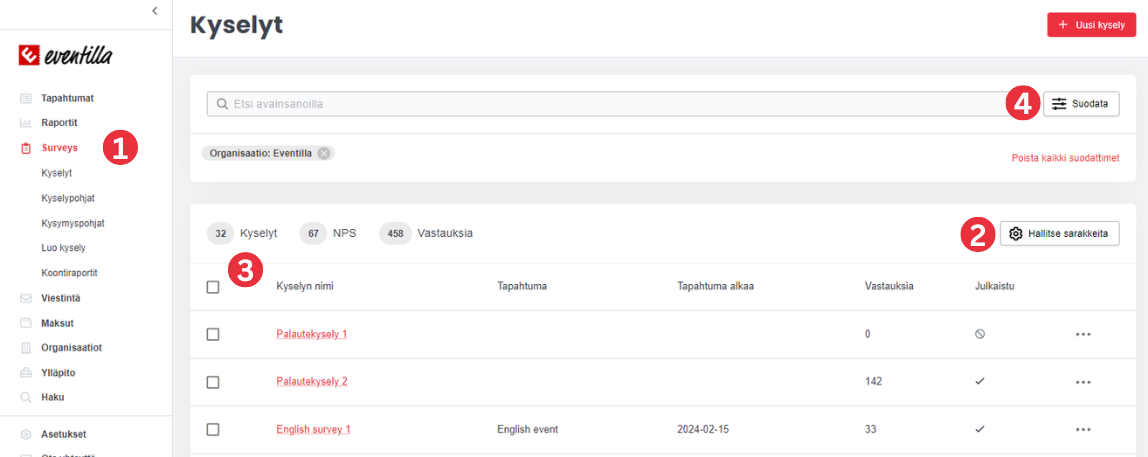Open the English survey 1 link
The width and height of the screenshot is (1148, 457).
(313, 429)
